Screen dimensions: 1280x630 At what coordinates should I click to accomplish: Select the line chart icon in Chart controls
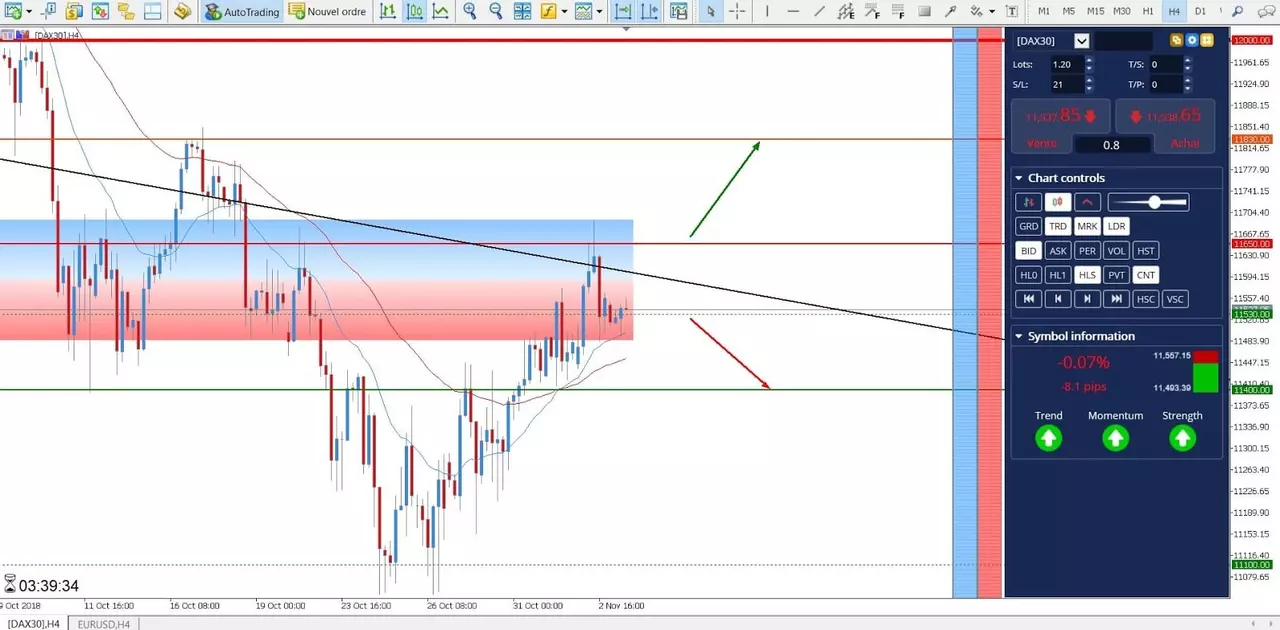pyautogui.click(x=1087, y=202)
